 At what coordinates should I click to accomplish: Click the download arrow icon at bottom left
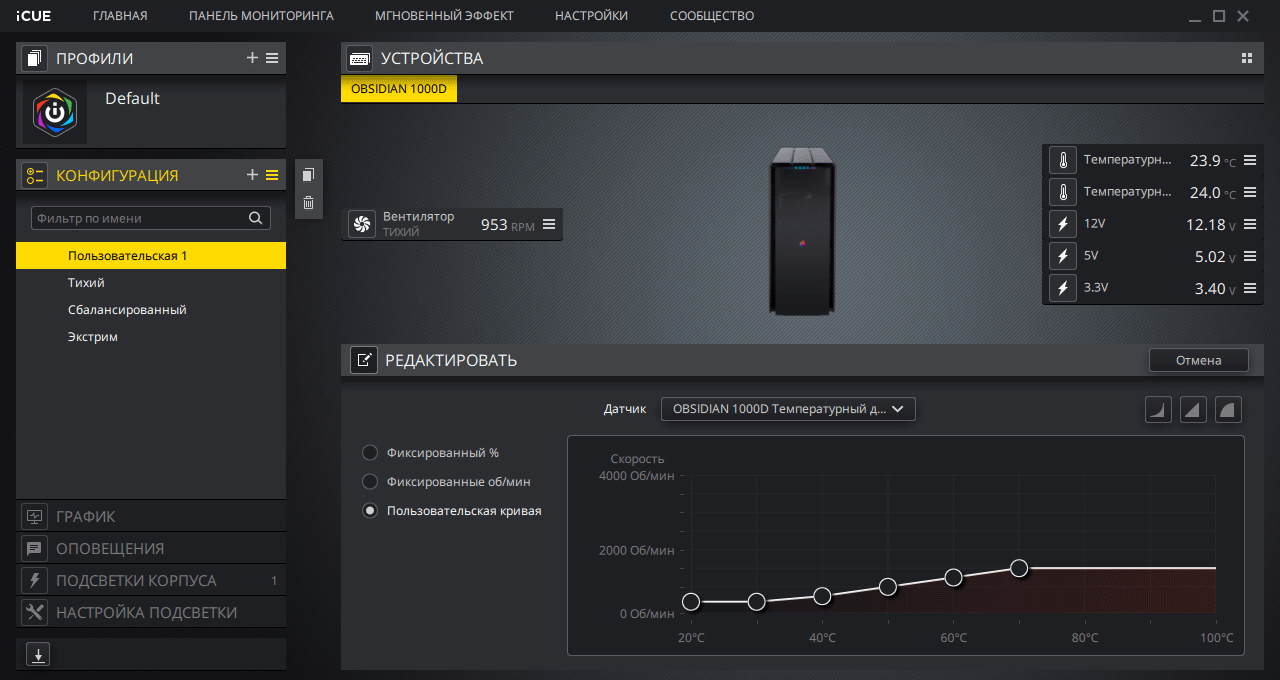pyautogui.click(x=37, y=655)
